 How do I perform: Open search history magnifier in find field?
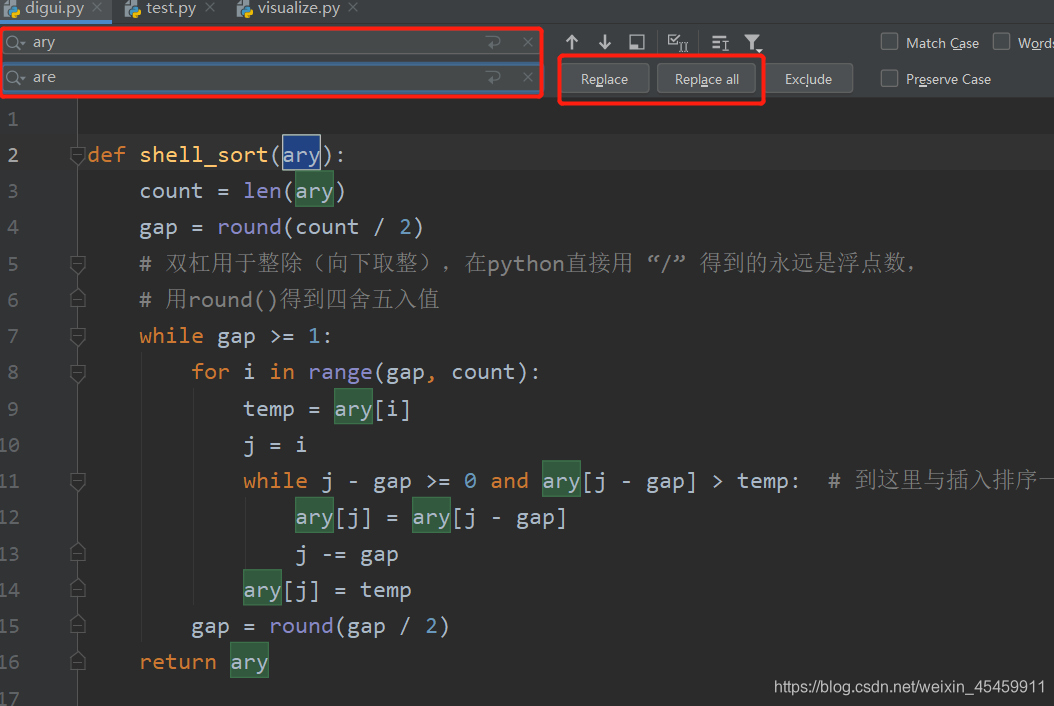coord(15,43)
